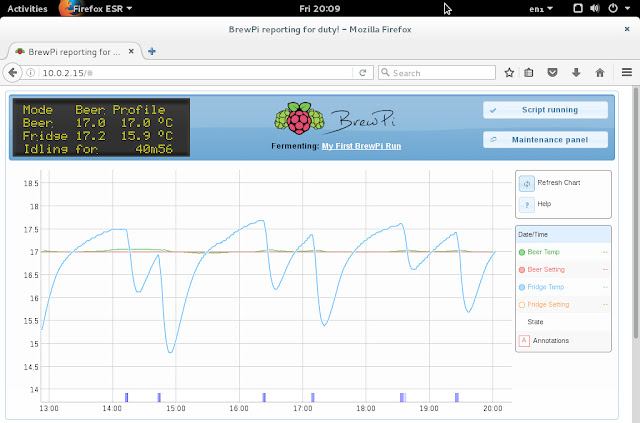The width and height of the screenshot is (640, 423).
Task: Click the Help label beside chart
Action: pos(544,204)
